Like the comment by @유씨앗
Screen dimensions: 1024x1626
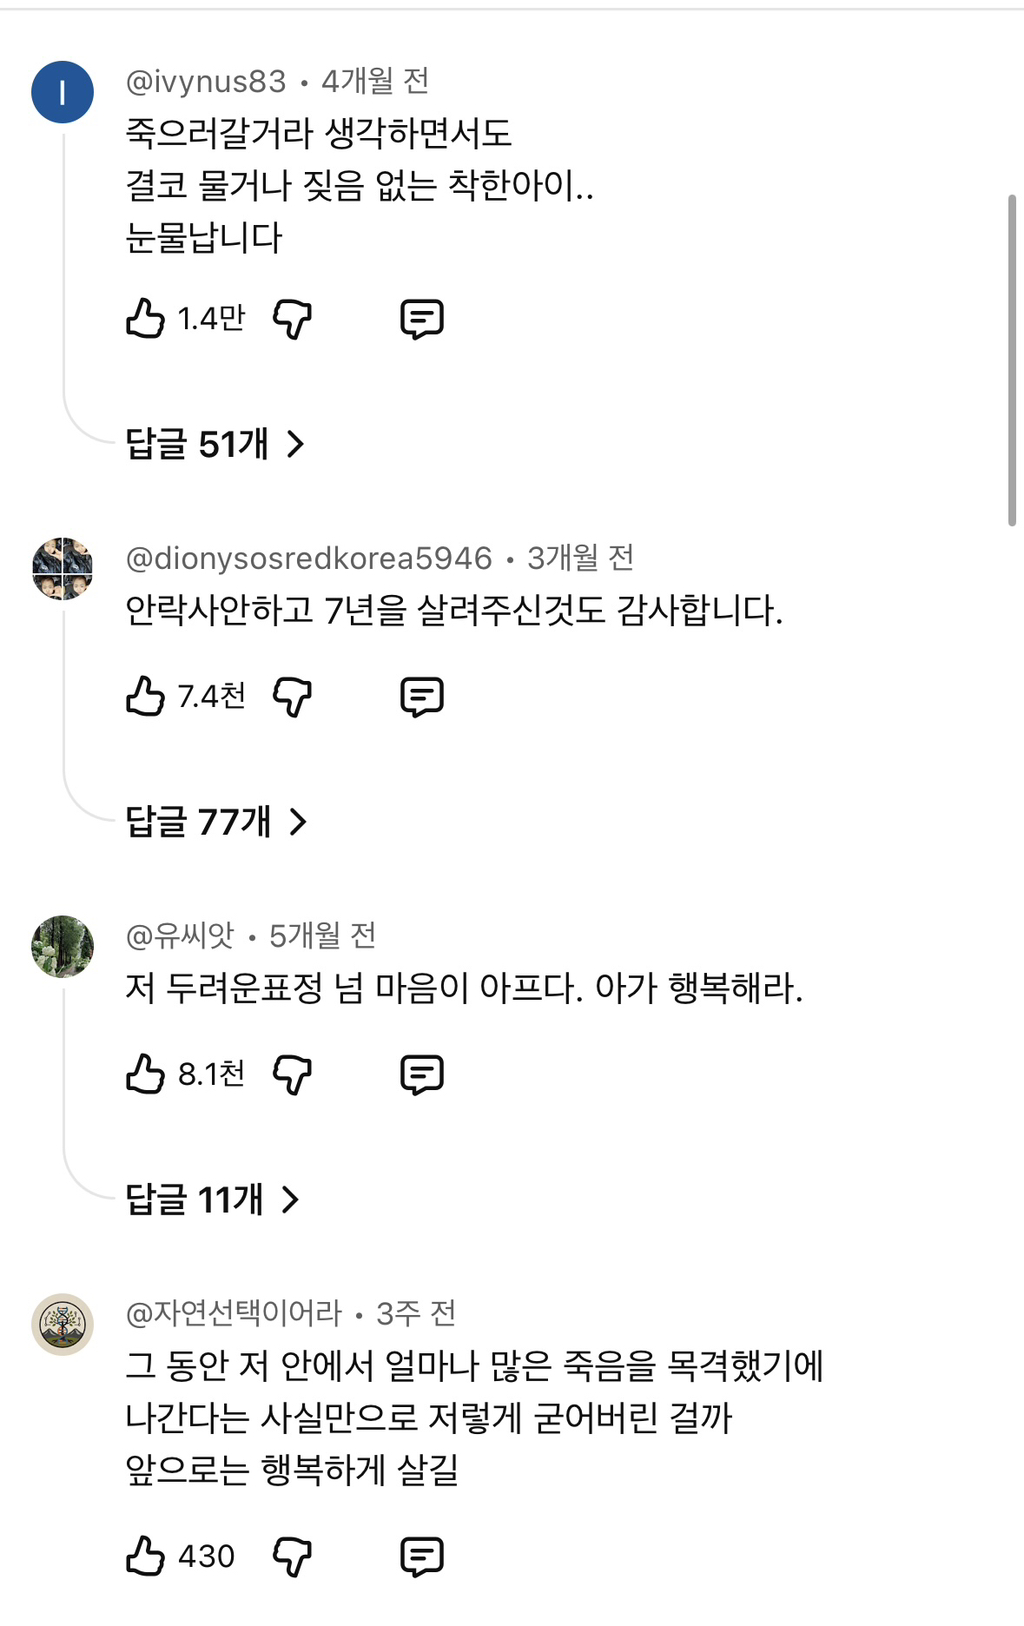(146, 1074)
